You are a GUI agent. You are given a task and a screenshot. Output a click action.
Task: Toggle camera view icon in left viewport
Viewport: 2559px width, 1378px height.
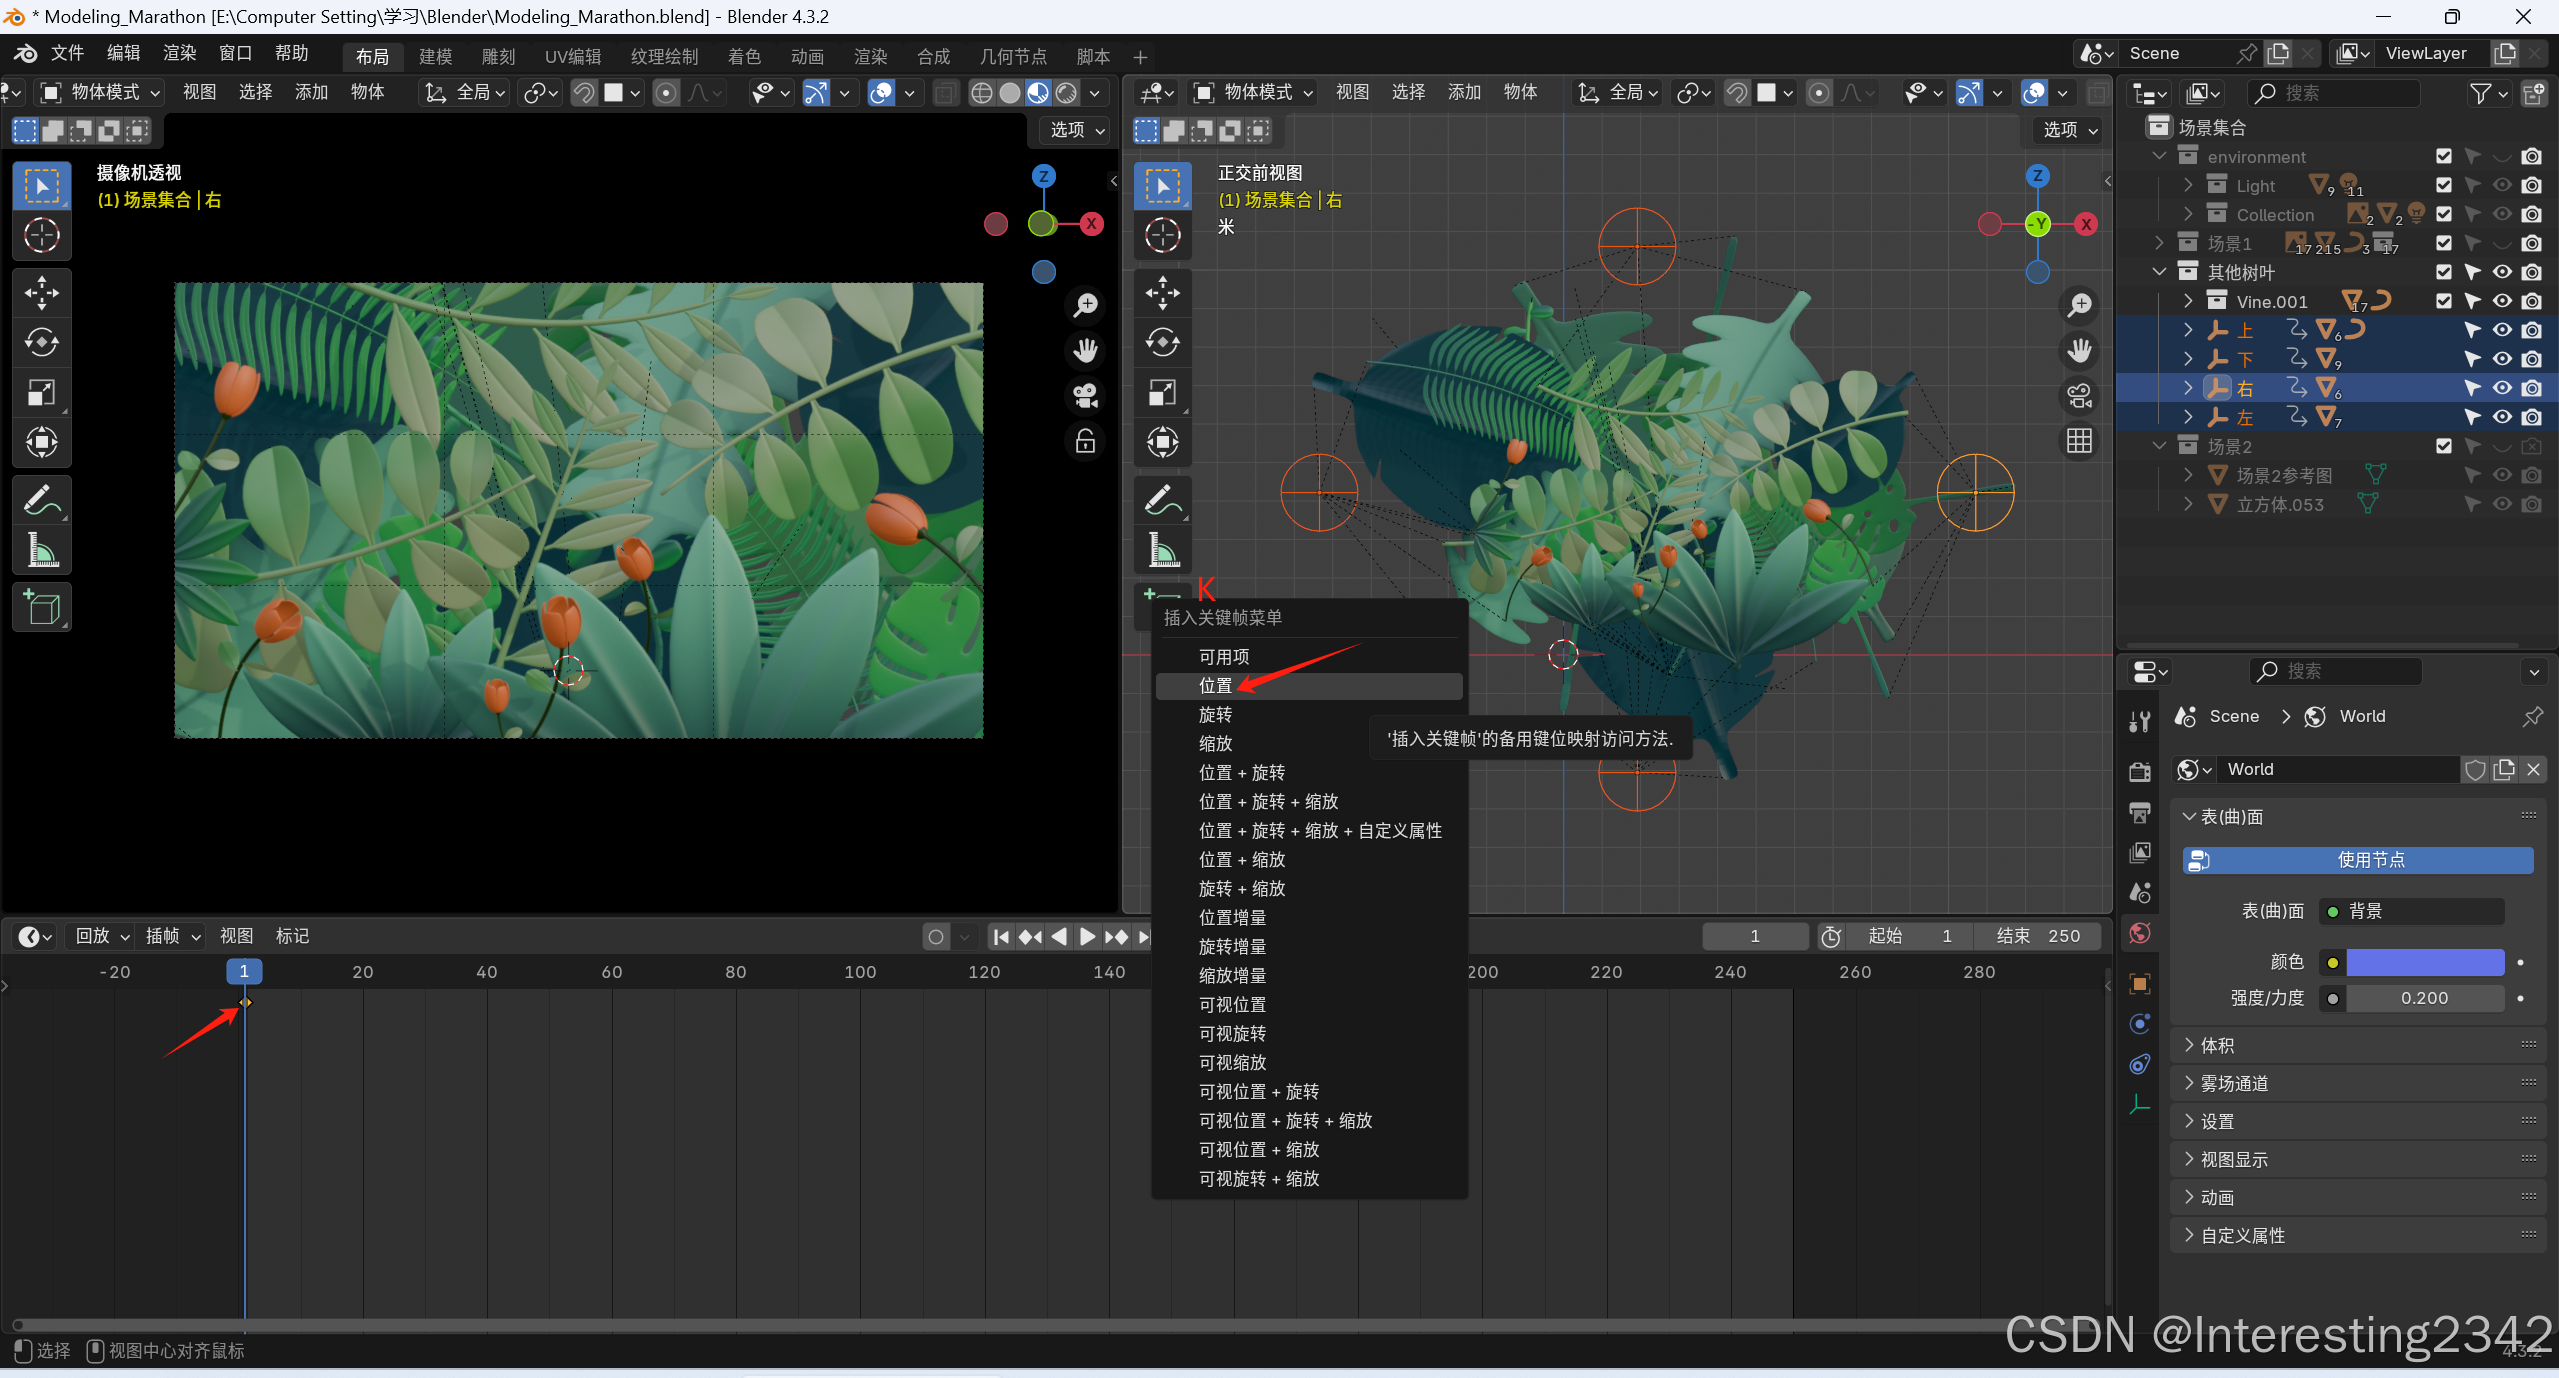point(1085,396)
